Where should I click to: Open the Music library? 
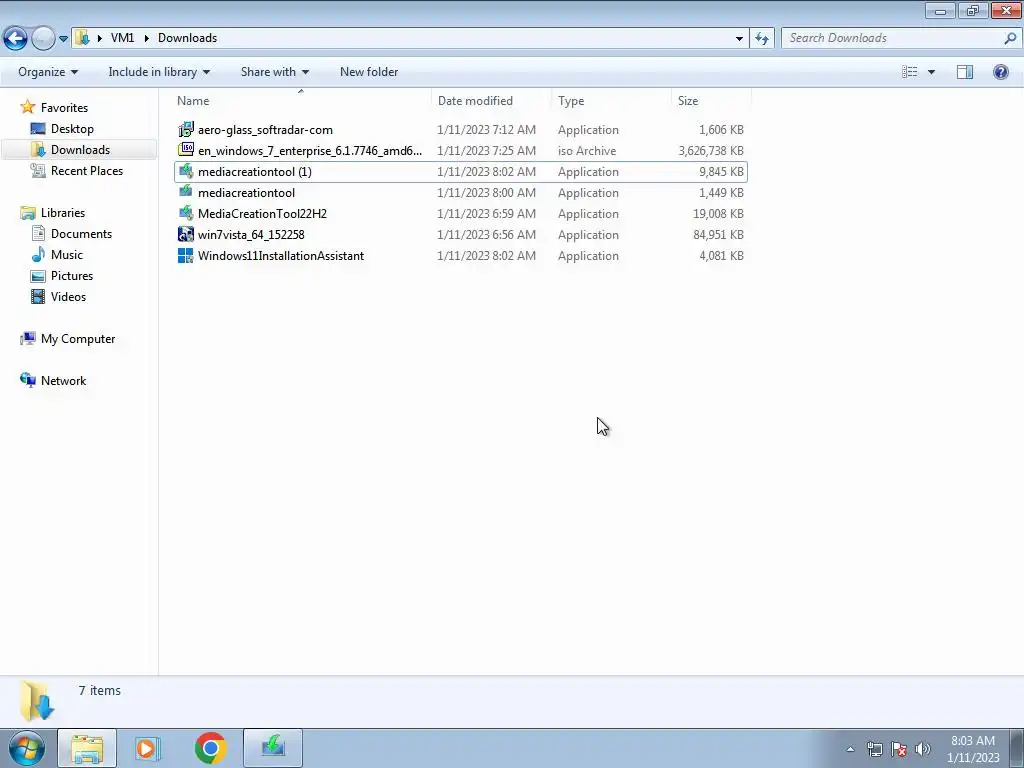point(67,255)
